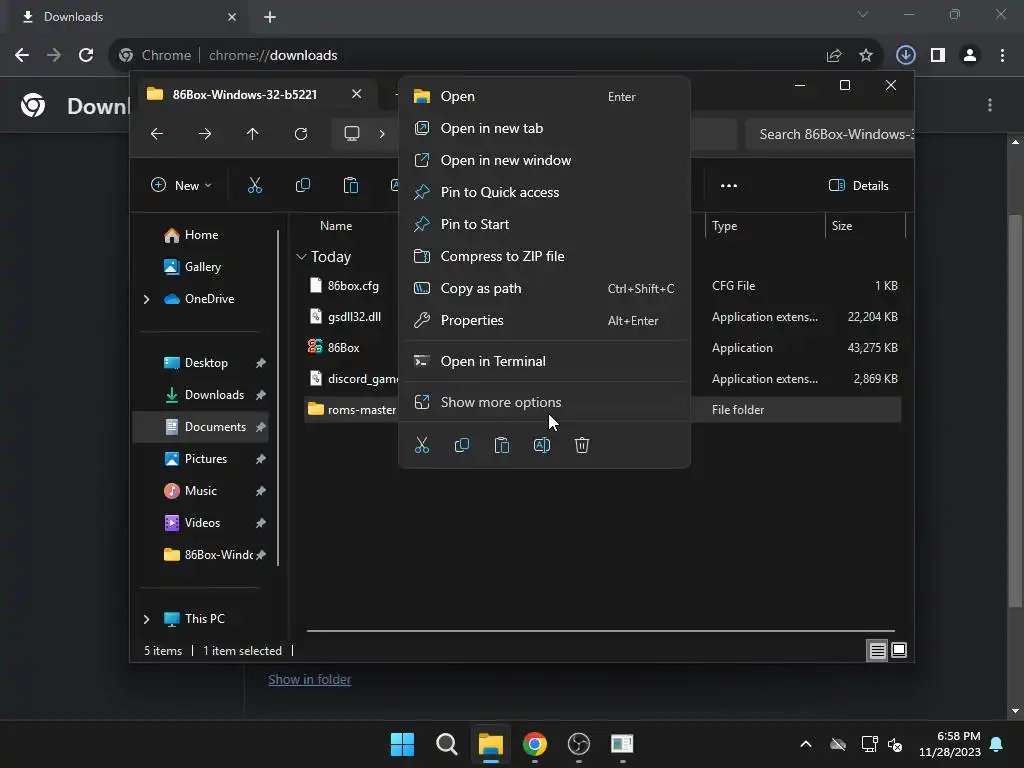This screenshot has width=1024, height=768.
Task: Open the downloads page more actions menu
Action: point(990,105)
